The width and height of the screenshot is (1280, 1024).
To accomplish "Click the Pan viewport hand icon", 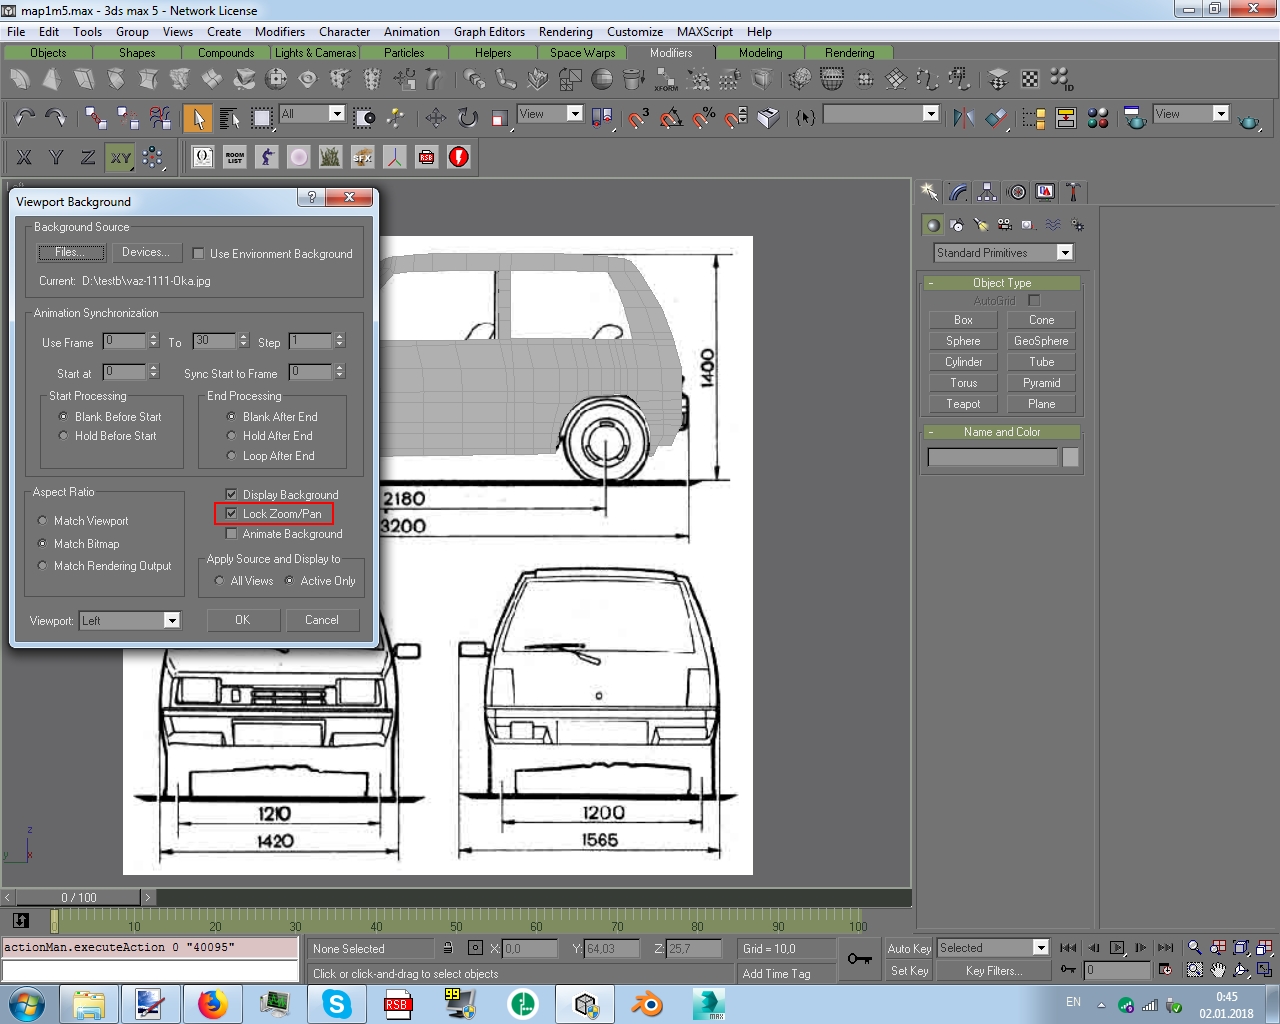I will tap(1217, 969).
